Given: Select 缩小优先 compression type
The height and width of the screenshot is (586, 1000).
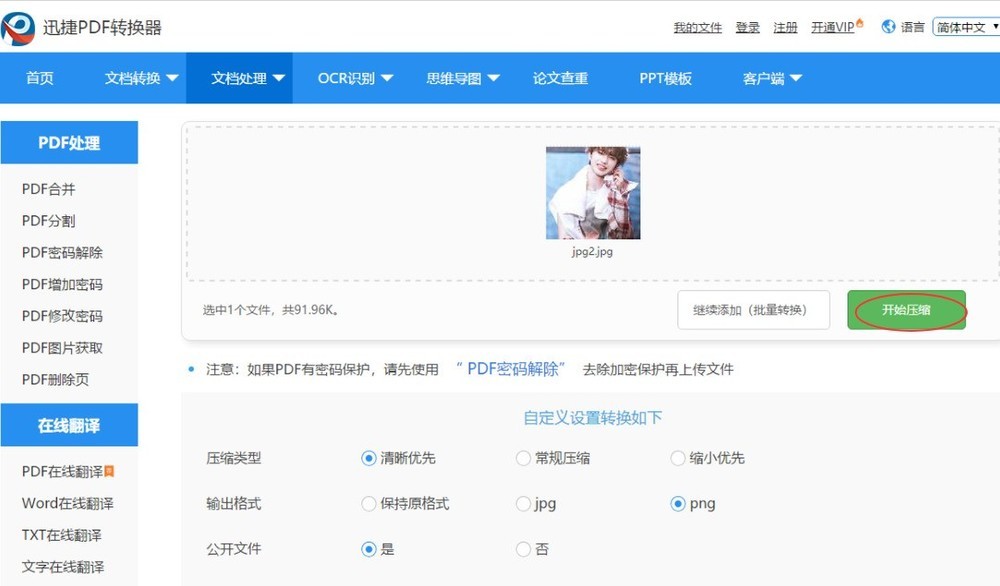Looking at the screenshot, I should [x=677, y=458].
